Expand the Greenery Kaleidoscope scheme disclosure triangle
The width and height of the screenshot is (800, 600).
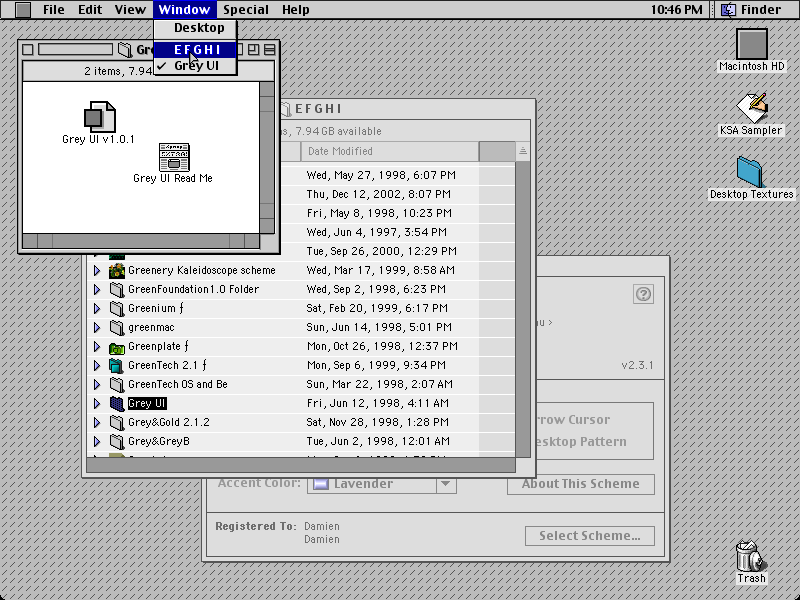(x=97, y=270)
